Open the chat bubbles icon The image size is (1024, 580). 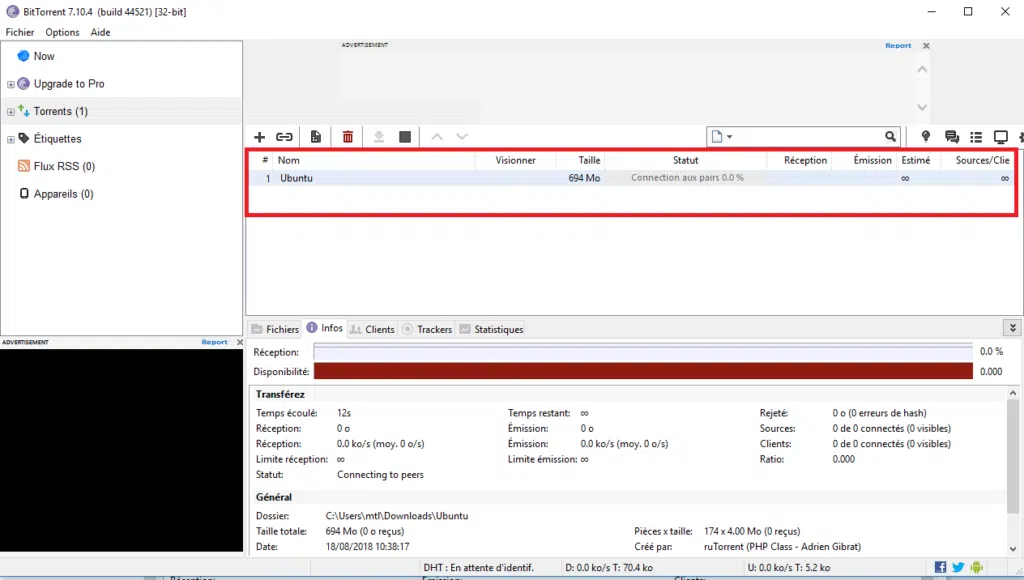tap(952, 137)
